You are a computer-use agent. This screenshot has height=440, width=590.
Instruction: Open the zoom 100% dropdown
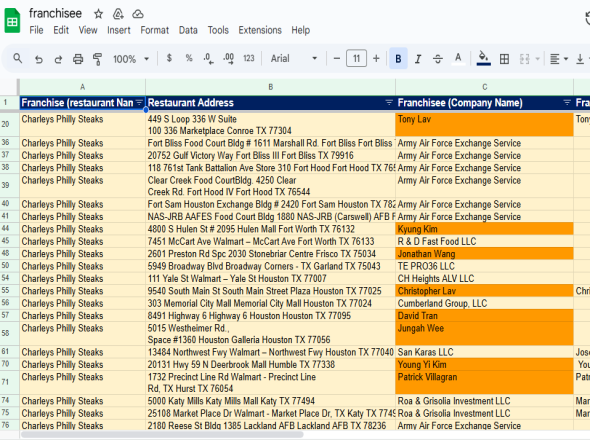[131, 59]
